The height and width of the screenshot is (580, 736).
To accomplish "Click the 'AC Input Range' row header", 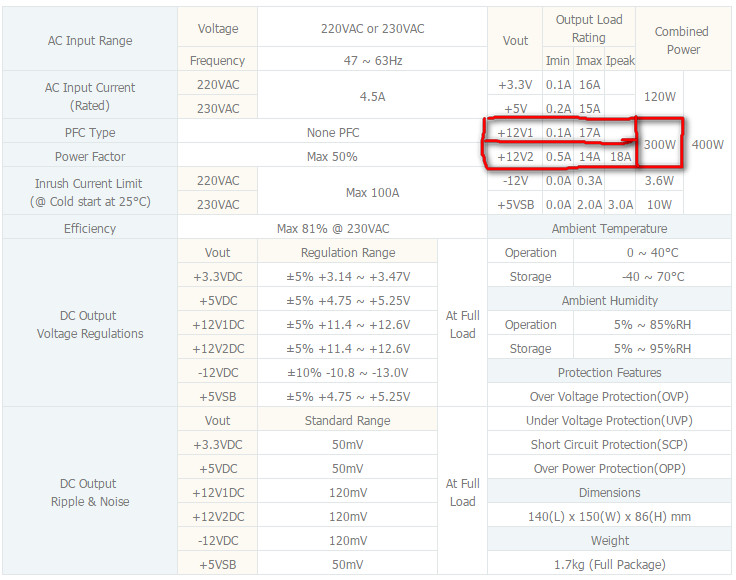I will (x=90, y=40).
